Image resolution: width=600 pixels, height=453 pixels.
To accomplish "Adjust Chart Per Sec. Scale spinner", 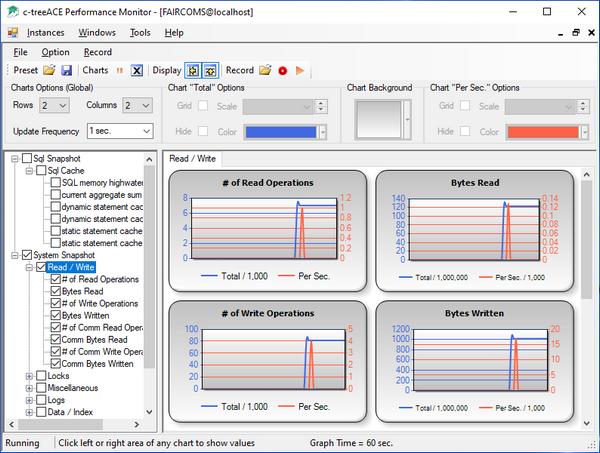I will tap(583, 107).
